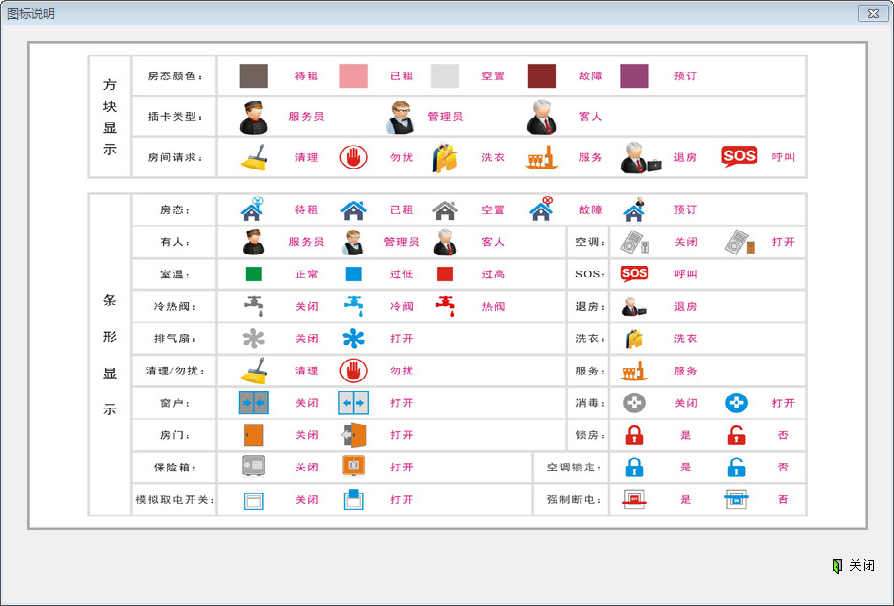Click the dark red 故障 color swatch
Image resolution: width=894 pixels, height=606 pixels.
541,76
